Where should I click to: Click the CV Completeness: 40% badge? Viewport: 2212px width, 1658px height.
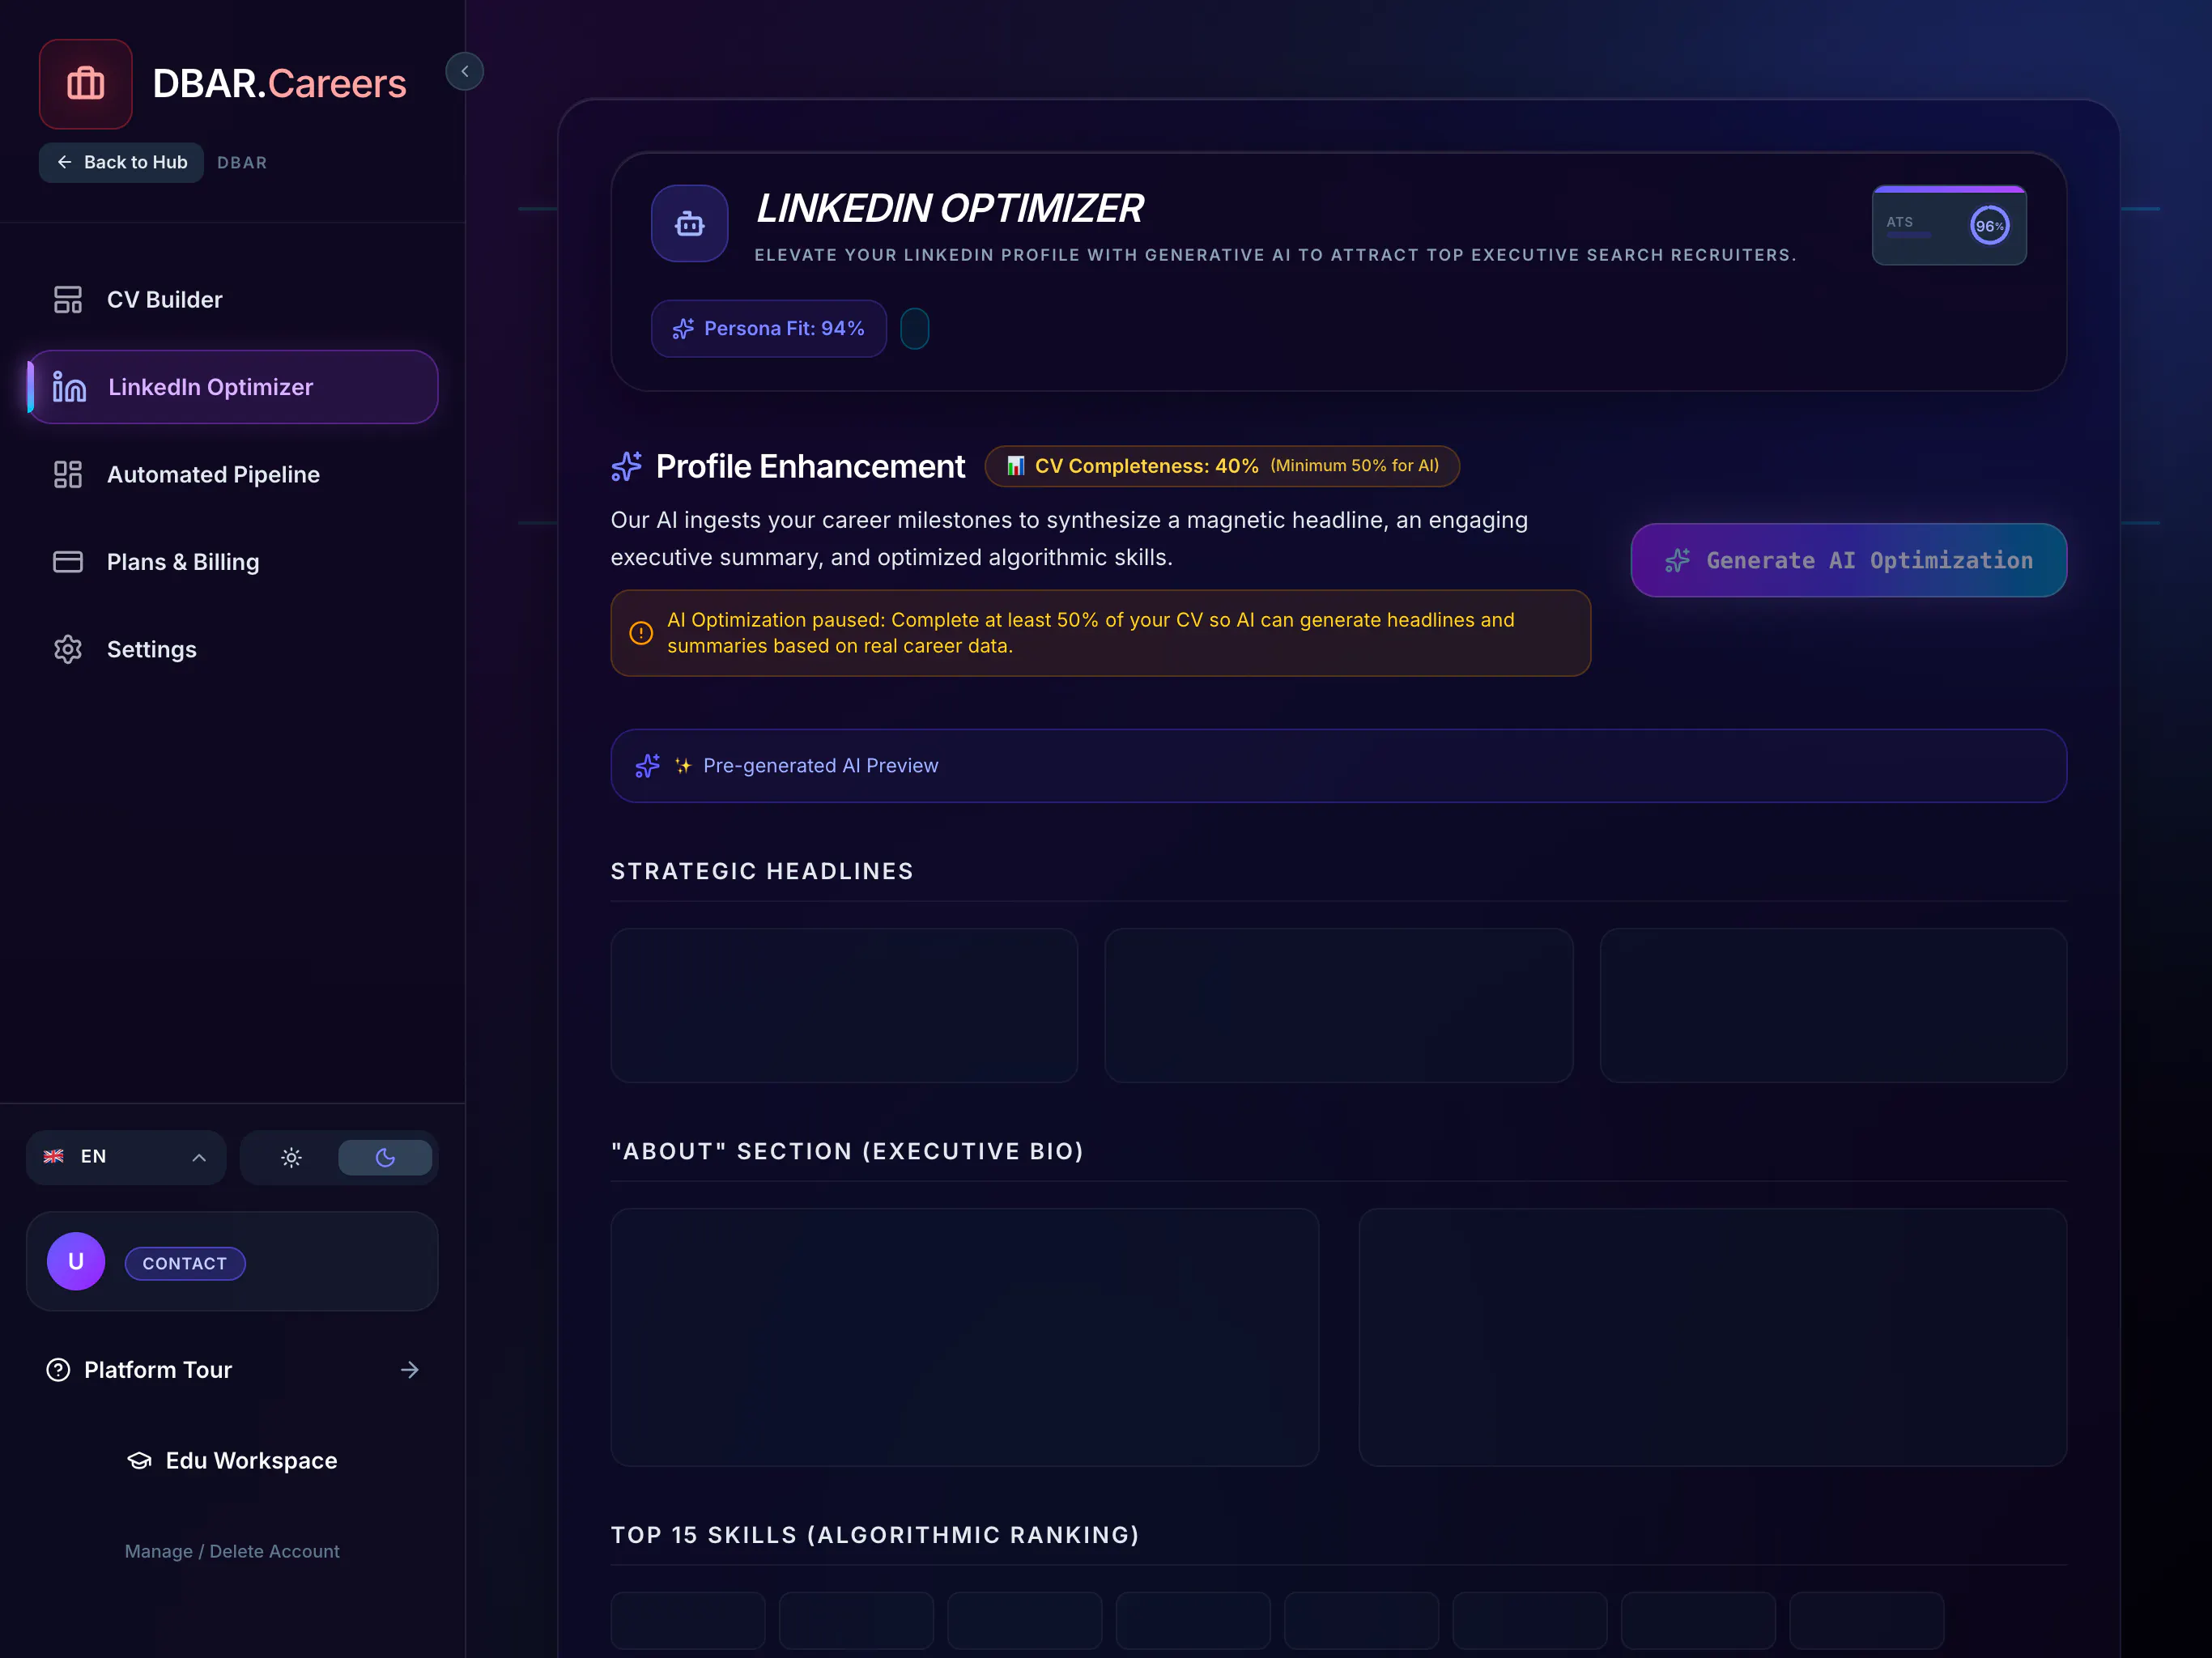point(1222,466)
